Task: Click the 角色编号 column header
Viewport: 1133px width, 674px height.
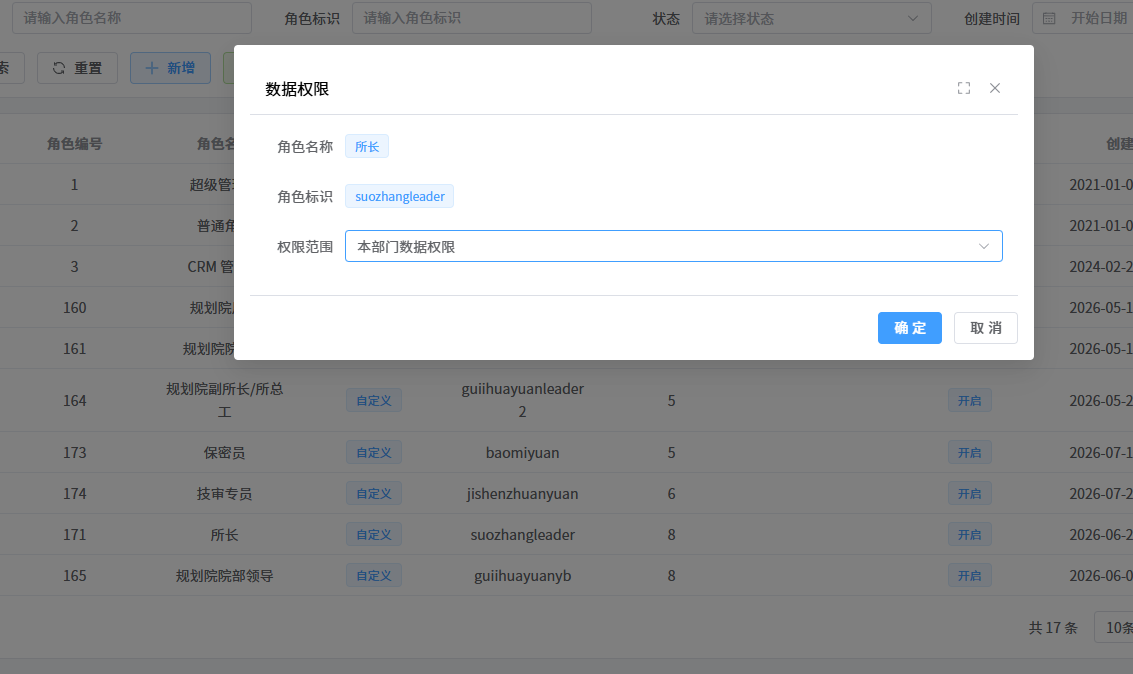Action: [74, 144]
